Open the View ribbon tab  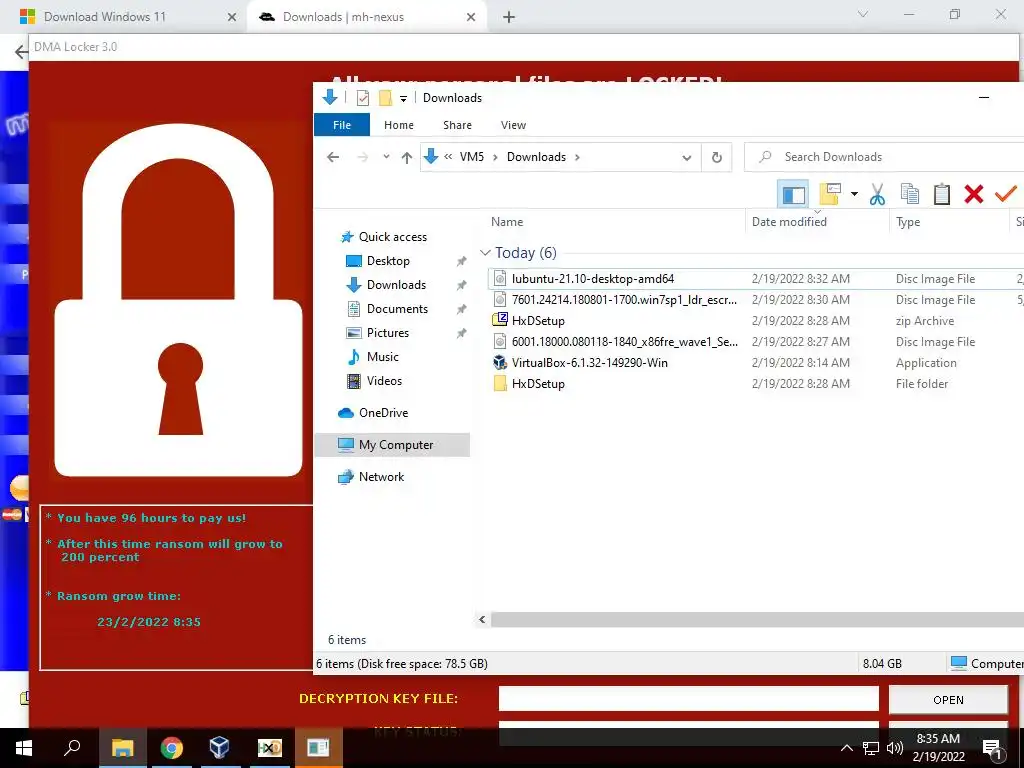pyautogui.click(x=513, y=125)
